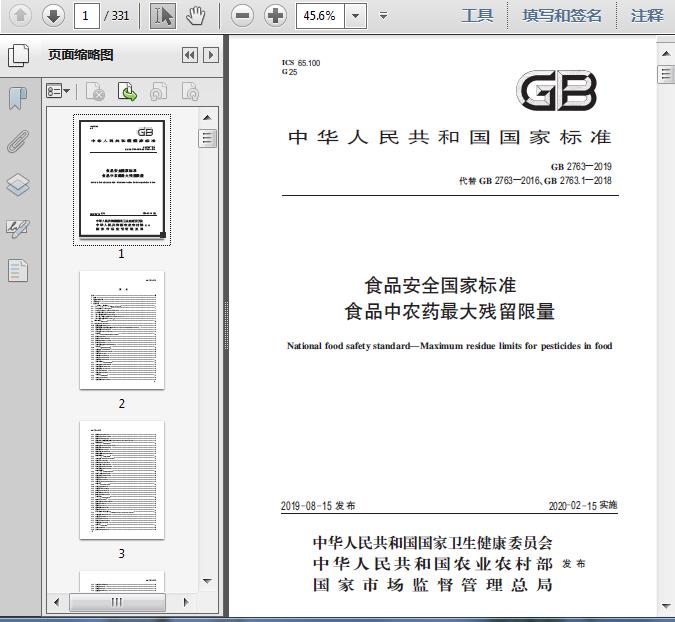Viewport: 675px width, 622px height.
Task: Click thumbnail panel scroll right arrow
Action: pyautogui.click(x=186, y=602)
